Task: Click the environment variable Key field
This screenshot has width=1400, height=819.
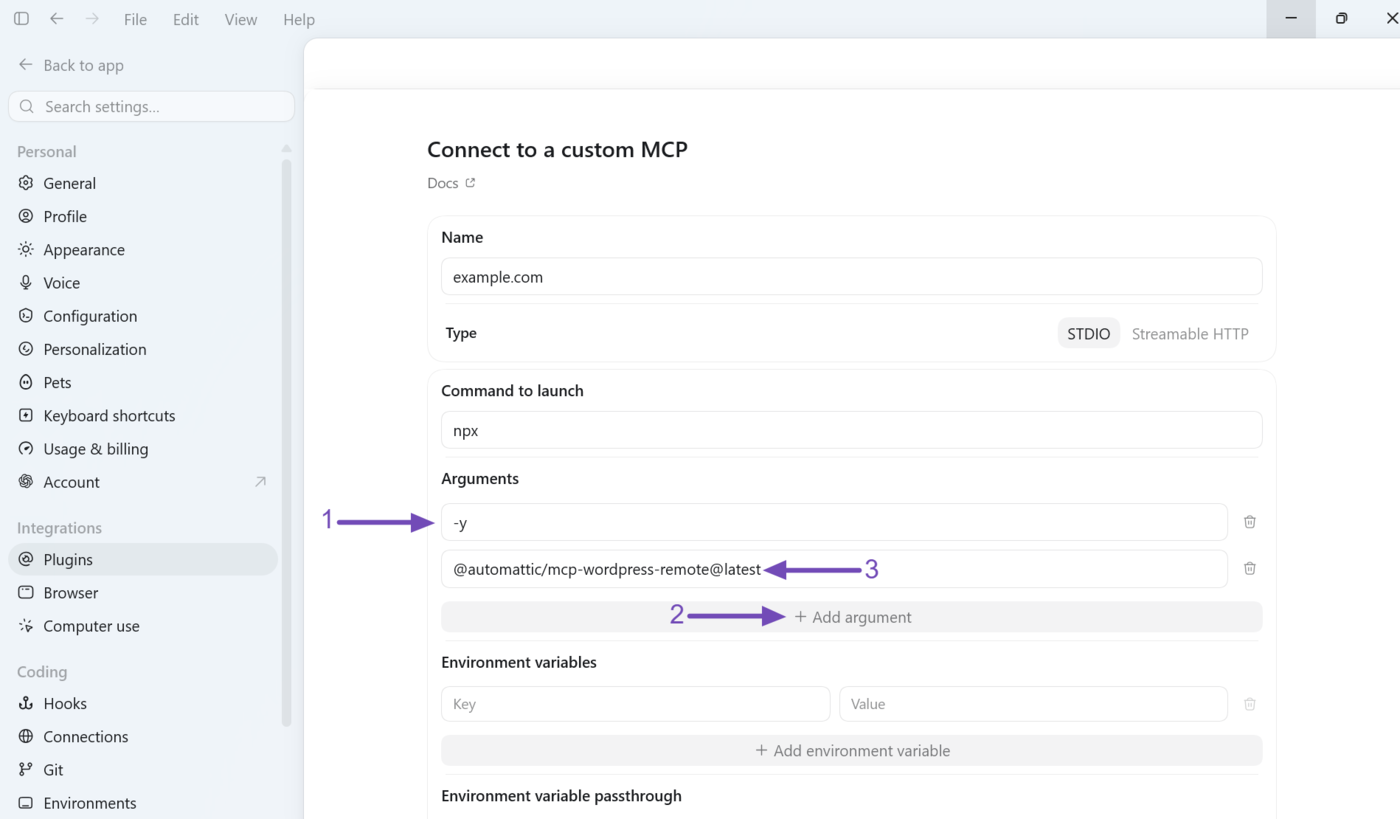Action: 635,704
